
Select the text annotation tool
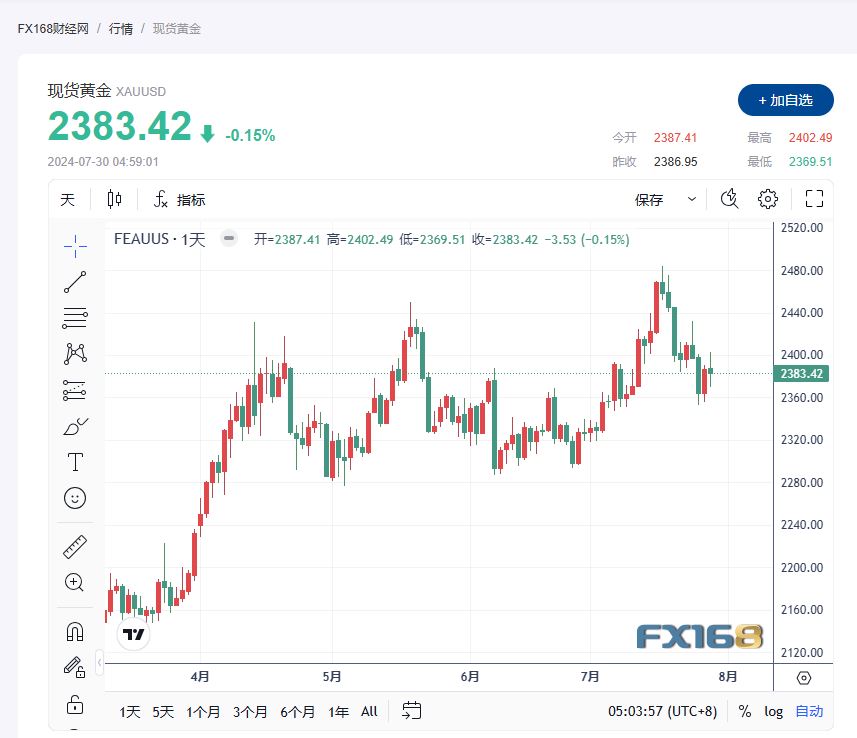(x=75, y=462)
